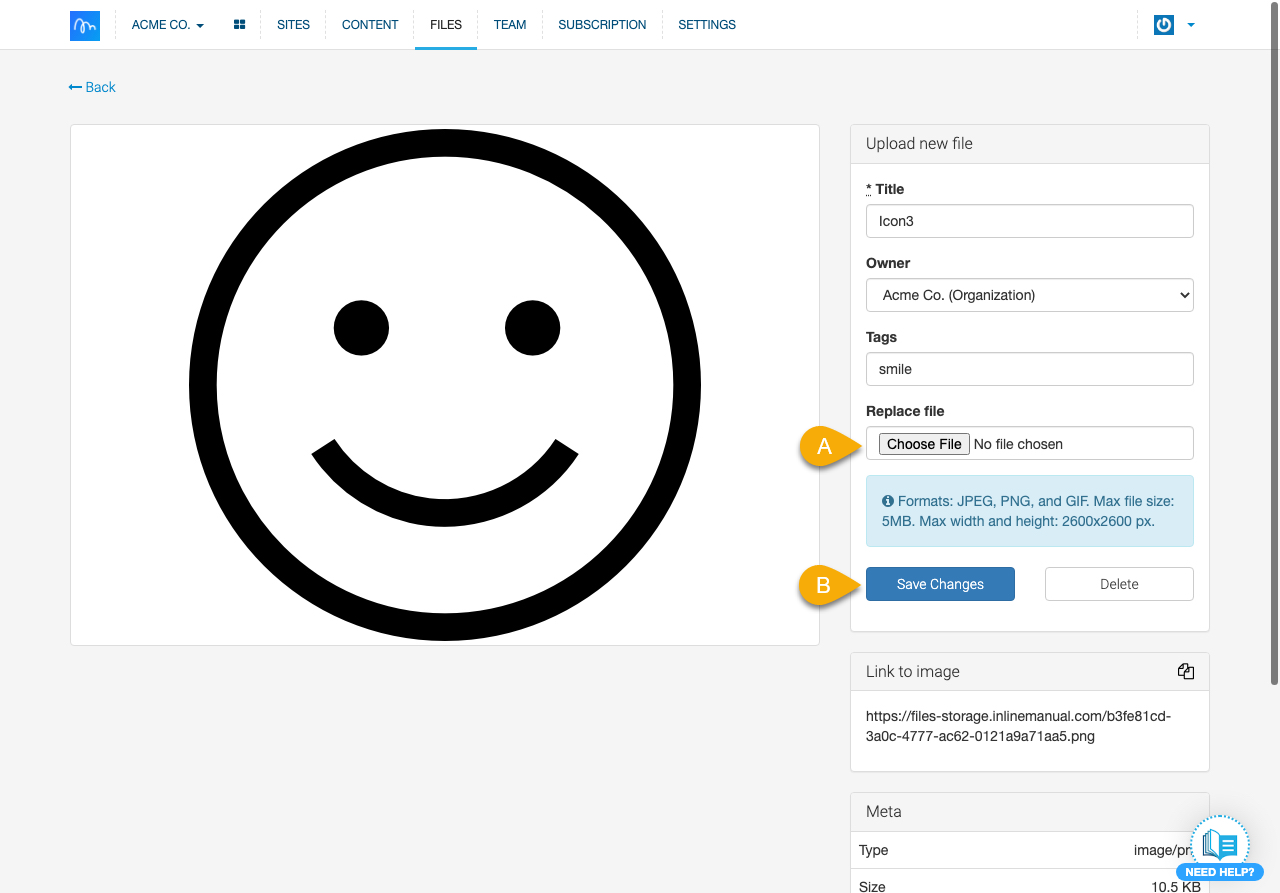This screenshot has height=893, width=1280.
Task: Click the Choose File button
Action: point(924,444)
